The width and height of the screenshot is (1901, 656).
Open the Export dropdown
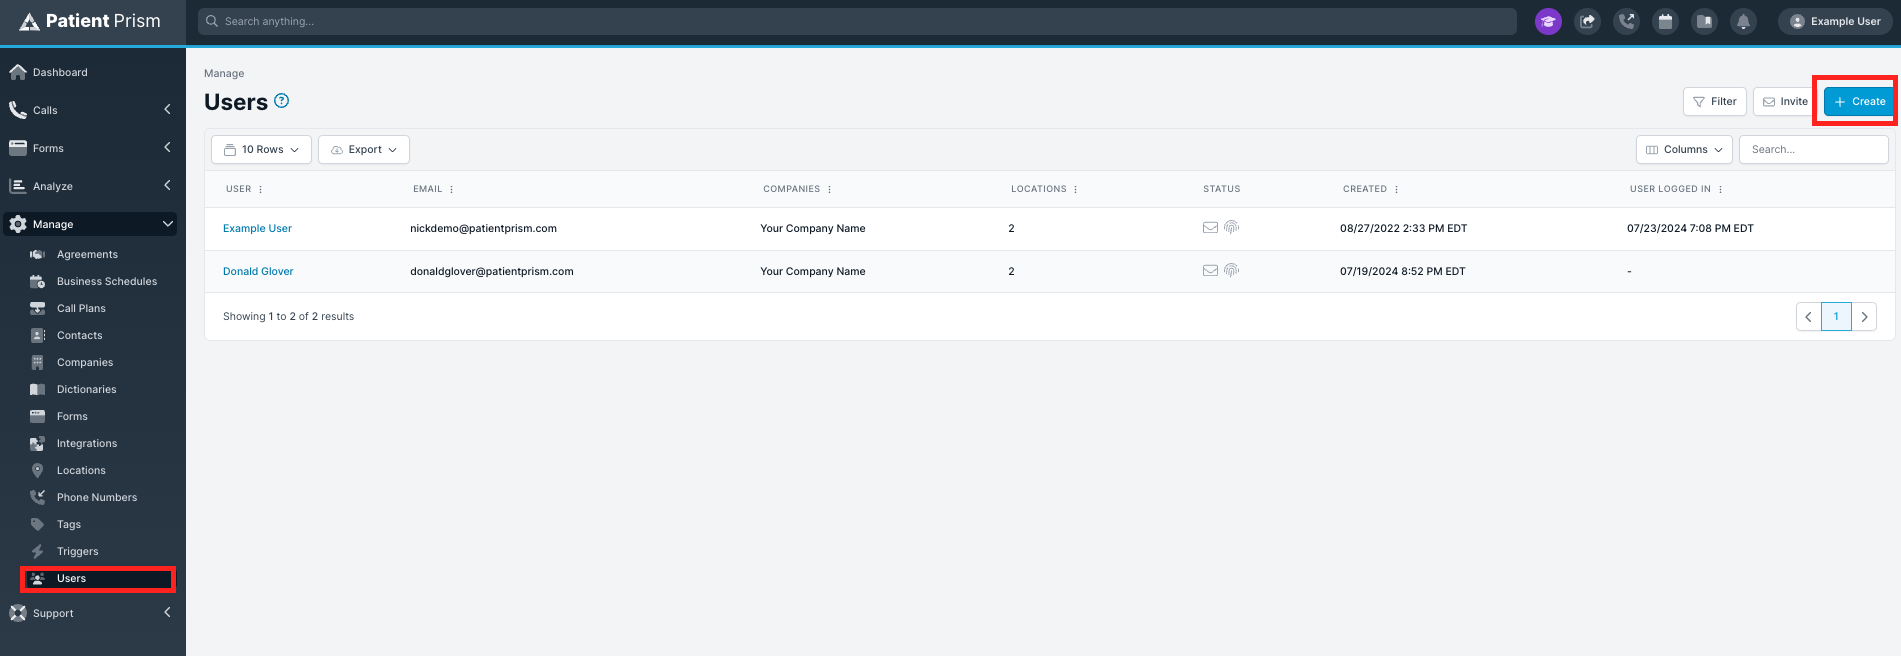point(364,149)
